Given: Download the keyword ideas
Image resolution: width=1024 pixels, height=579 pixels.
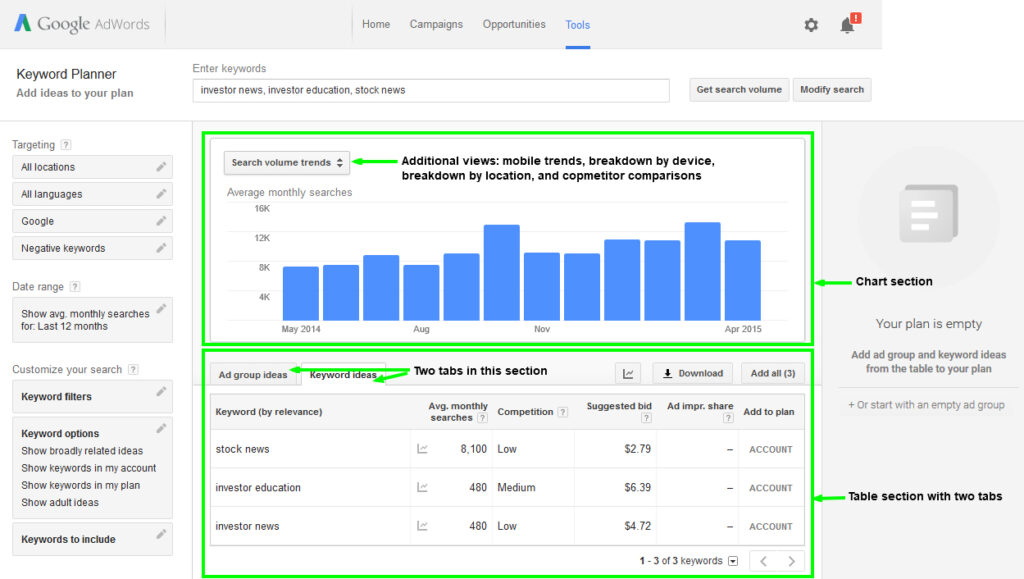Looking at the screenshot, I should pyautogui.click(x=693, y=373).
